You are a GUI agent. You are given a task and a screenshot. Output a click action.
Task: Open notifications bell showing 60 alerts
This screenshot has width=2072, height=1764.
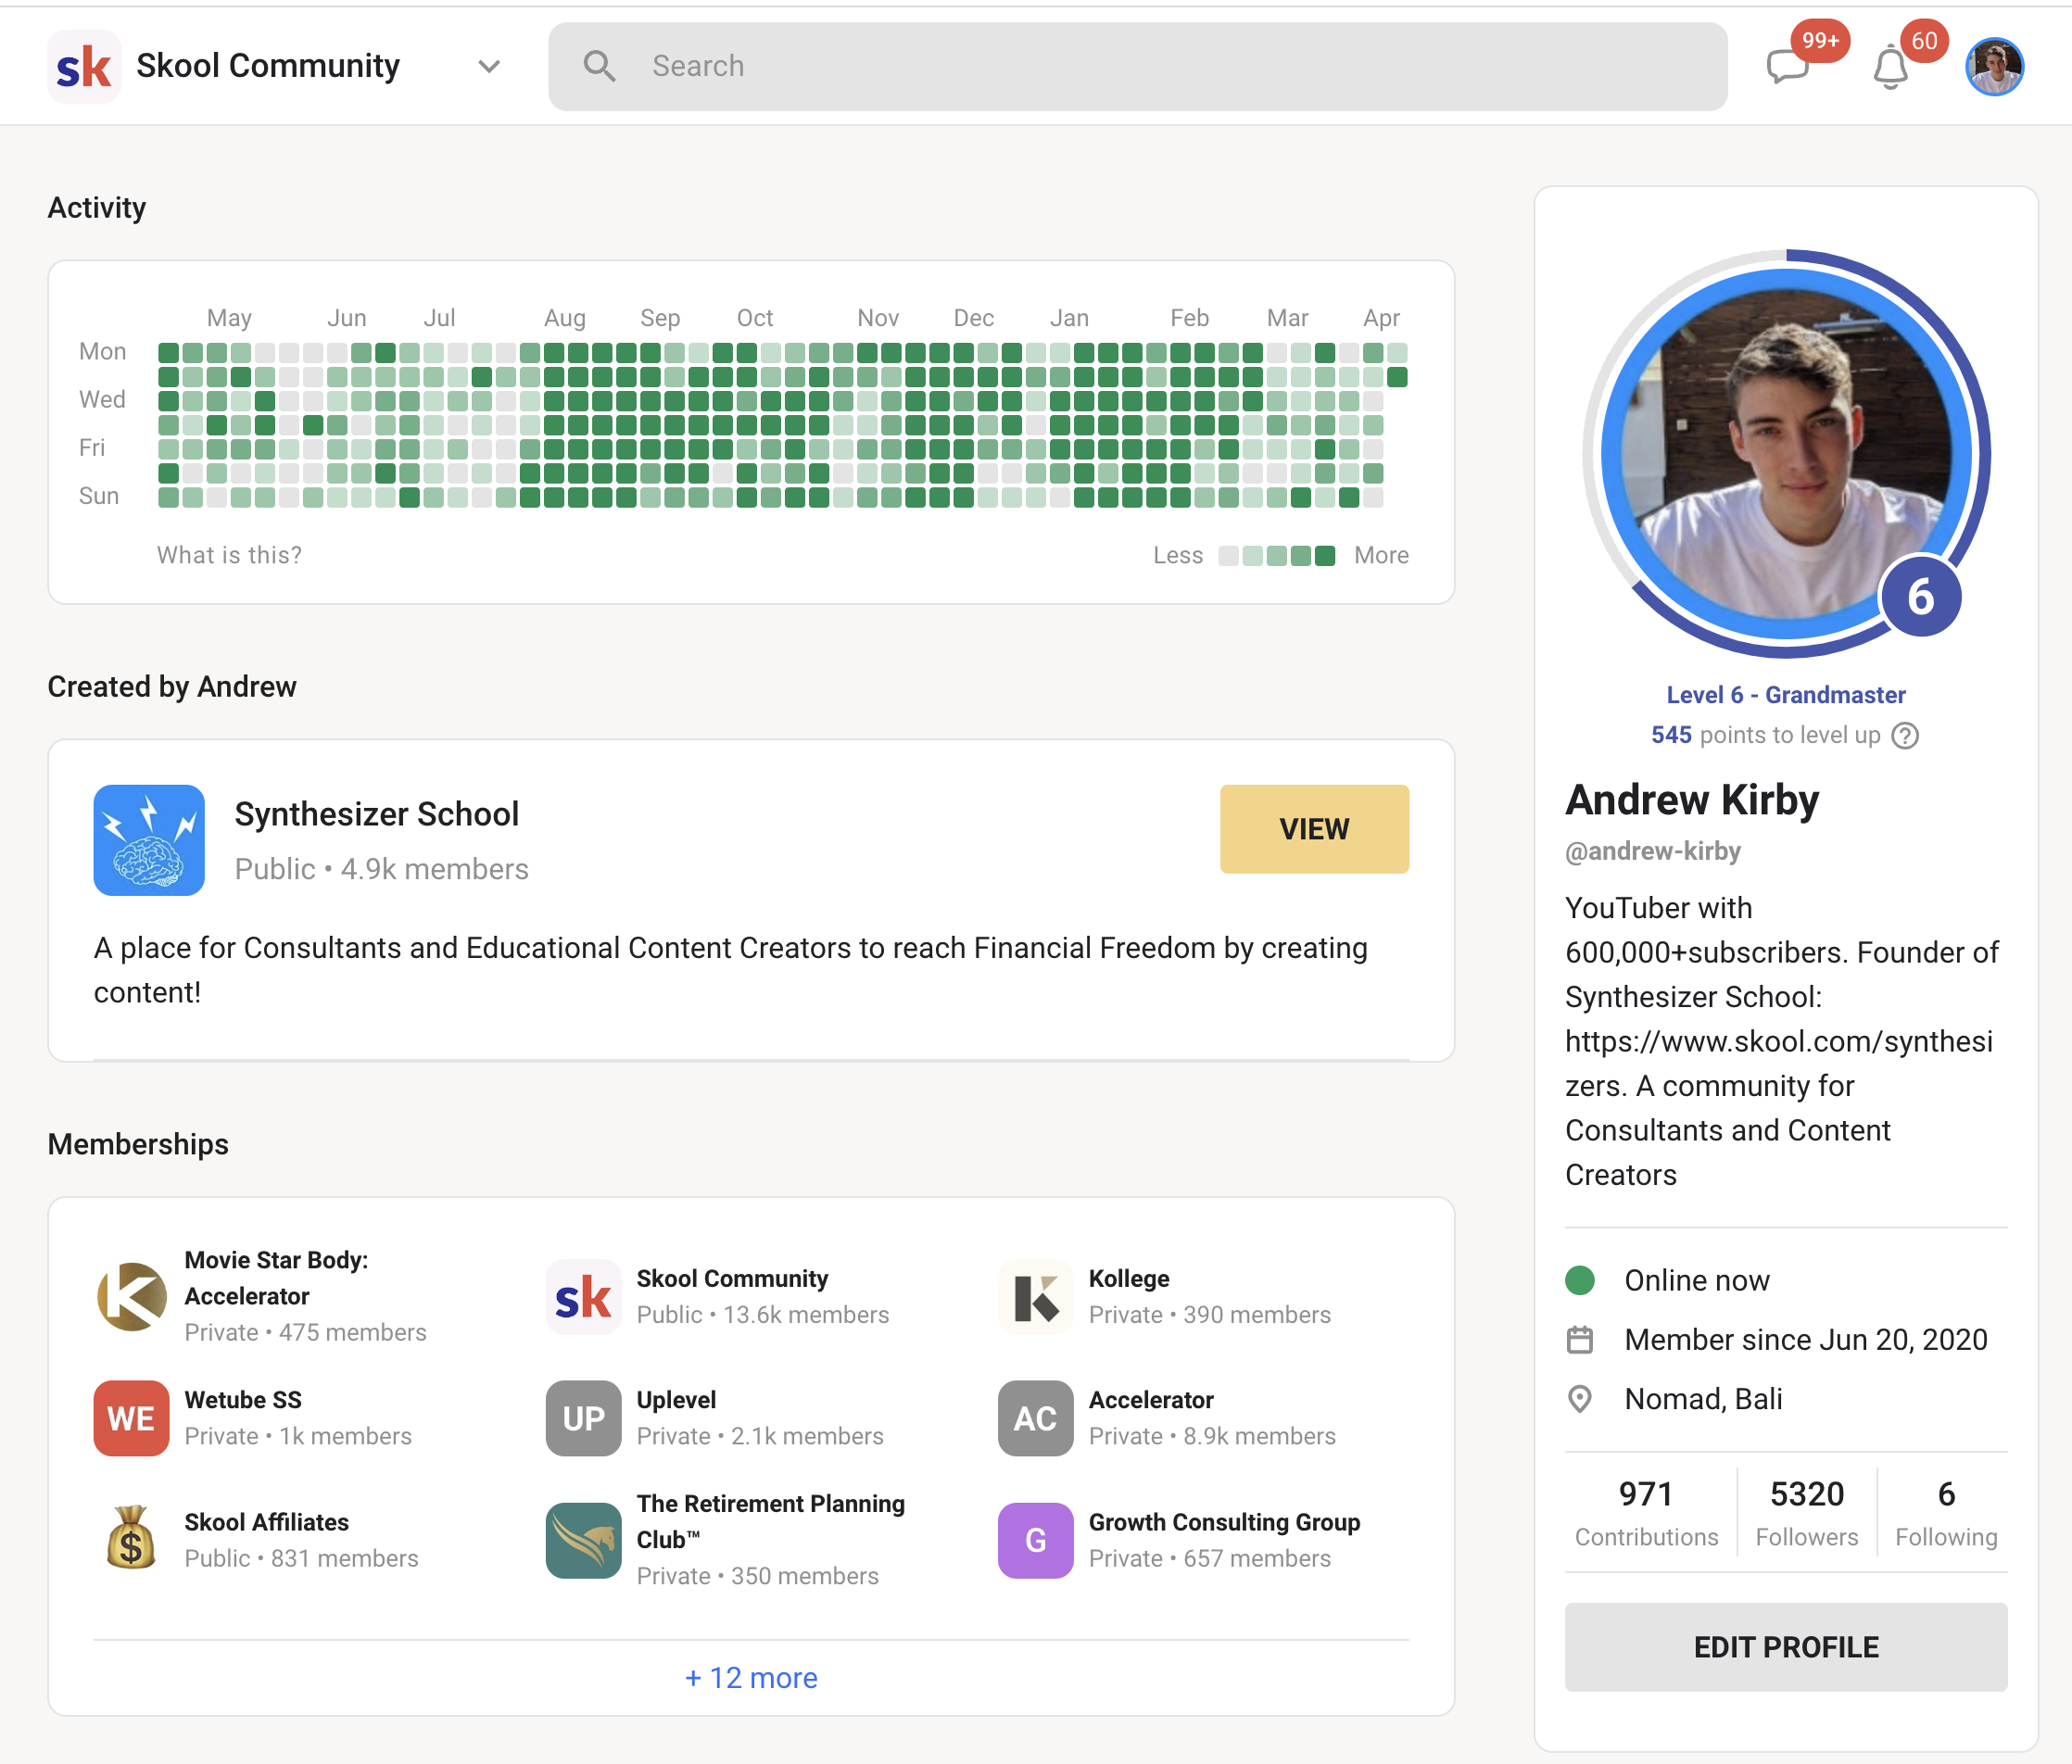tap(1890, 67)
